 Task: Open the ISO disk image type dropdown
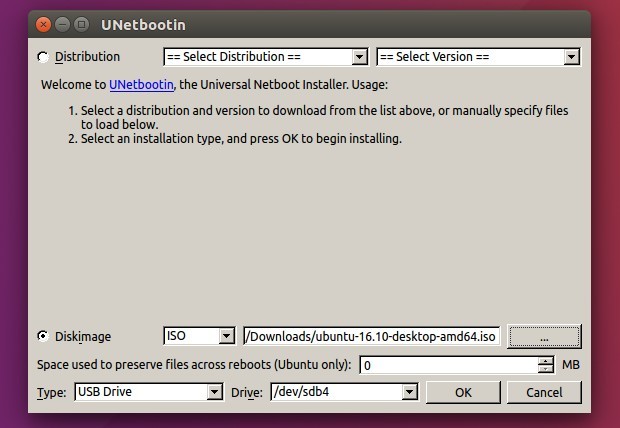click(199, 336)
